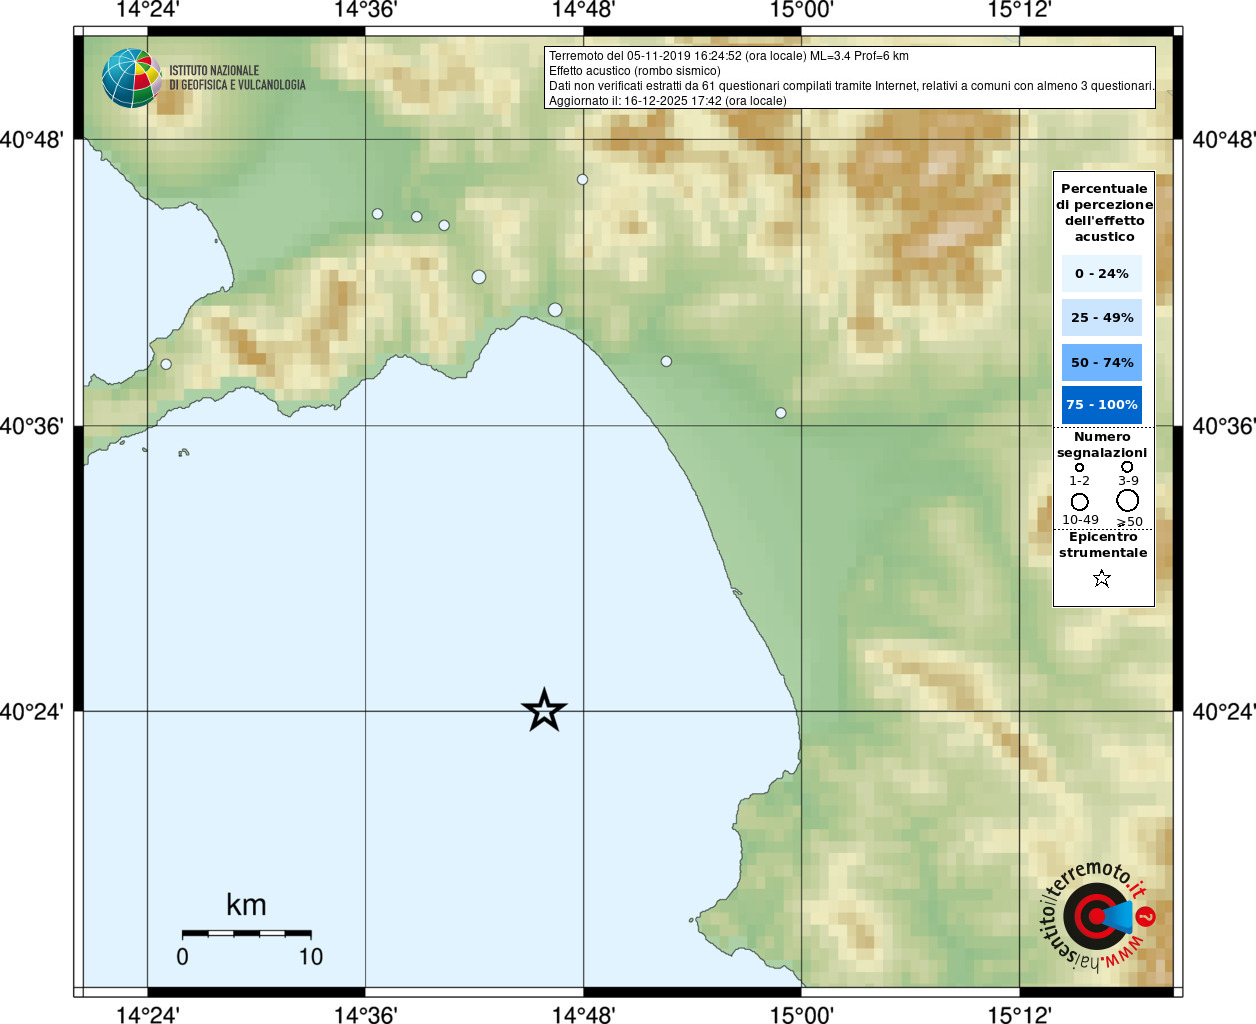Click the epicenter star in the sea

coord(544,711)
